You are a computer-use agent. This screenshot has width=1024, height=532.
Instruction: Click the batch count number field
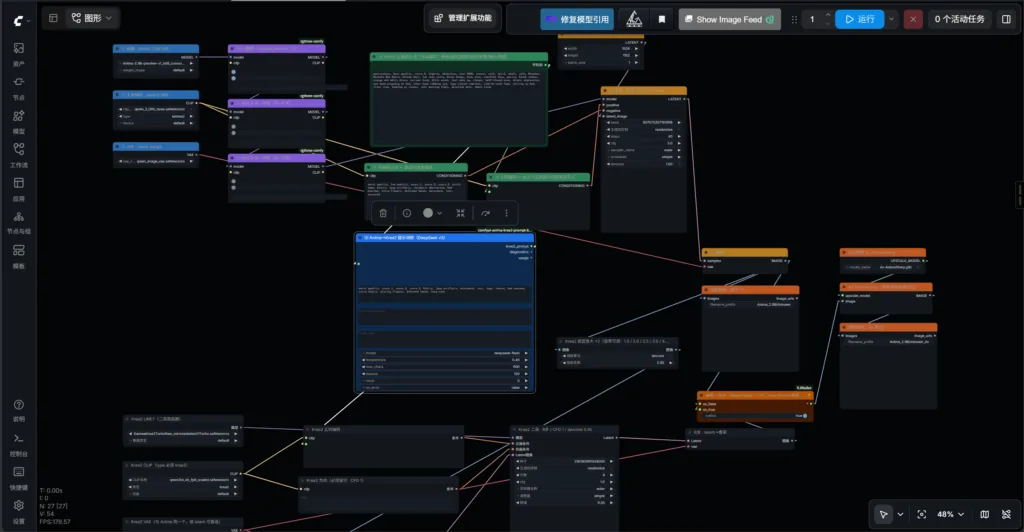coord(812,19)
